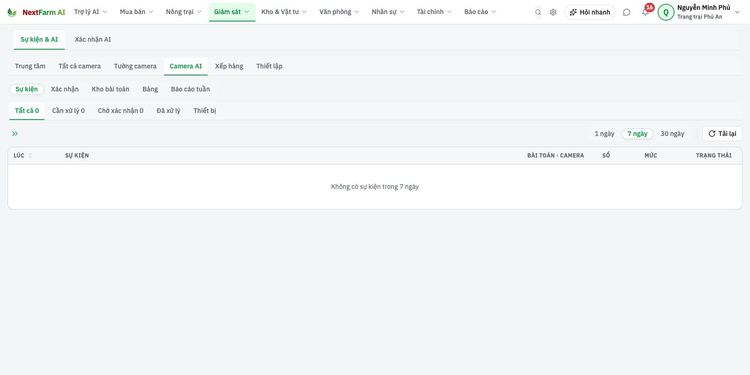Select the Sự kiện & AI tab
The height and width of the screenshot is (375, 750).
pyautogui.click(x=39, y=40)
